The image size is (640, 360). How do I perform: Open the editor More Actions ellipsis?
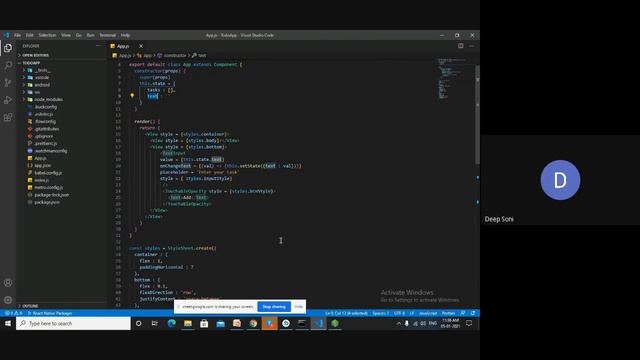(x=471, y=46)
